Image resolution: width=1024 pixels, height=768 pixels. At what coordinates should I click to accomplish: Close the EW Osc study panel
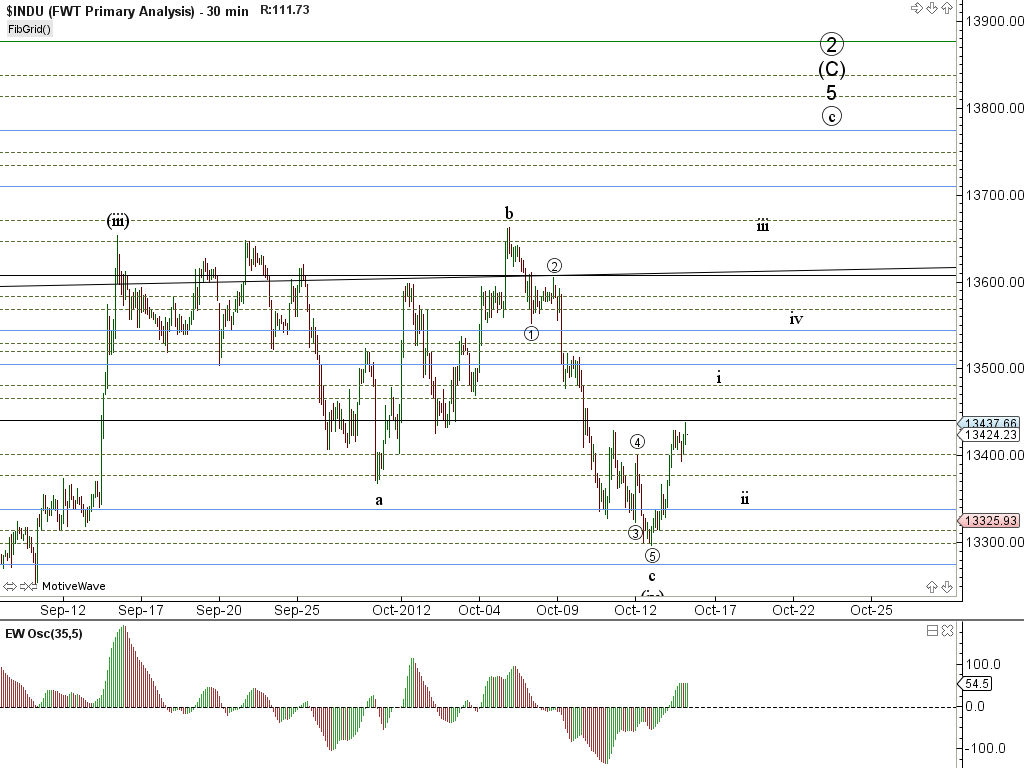[946, 631]
